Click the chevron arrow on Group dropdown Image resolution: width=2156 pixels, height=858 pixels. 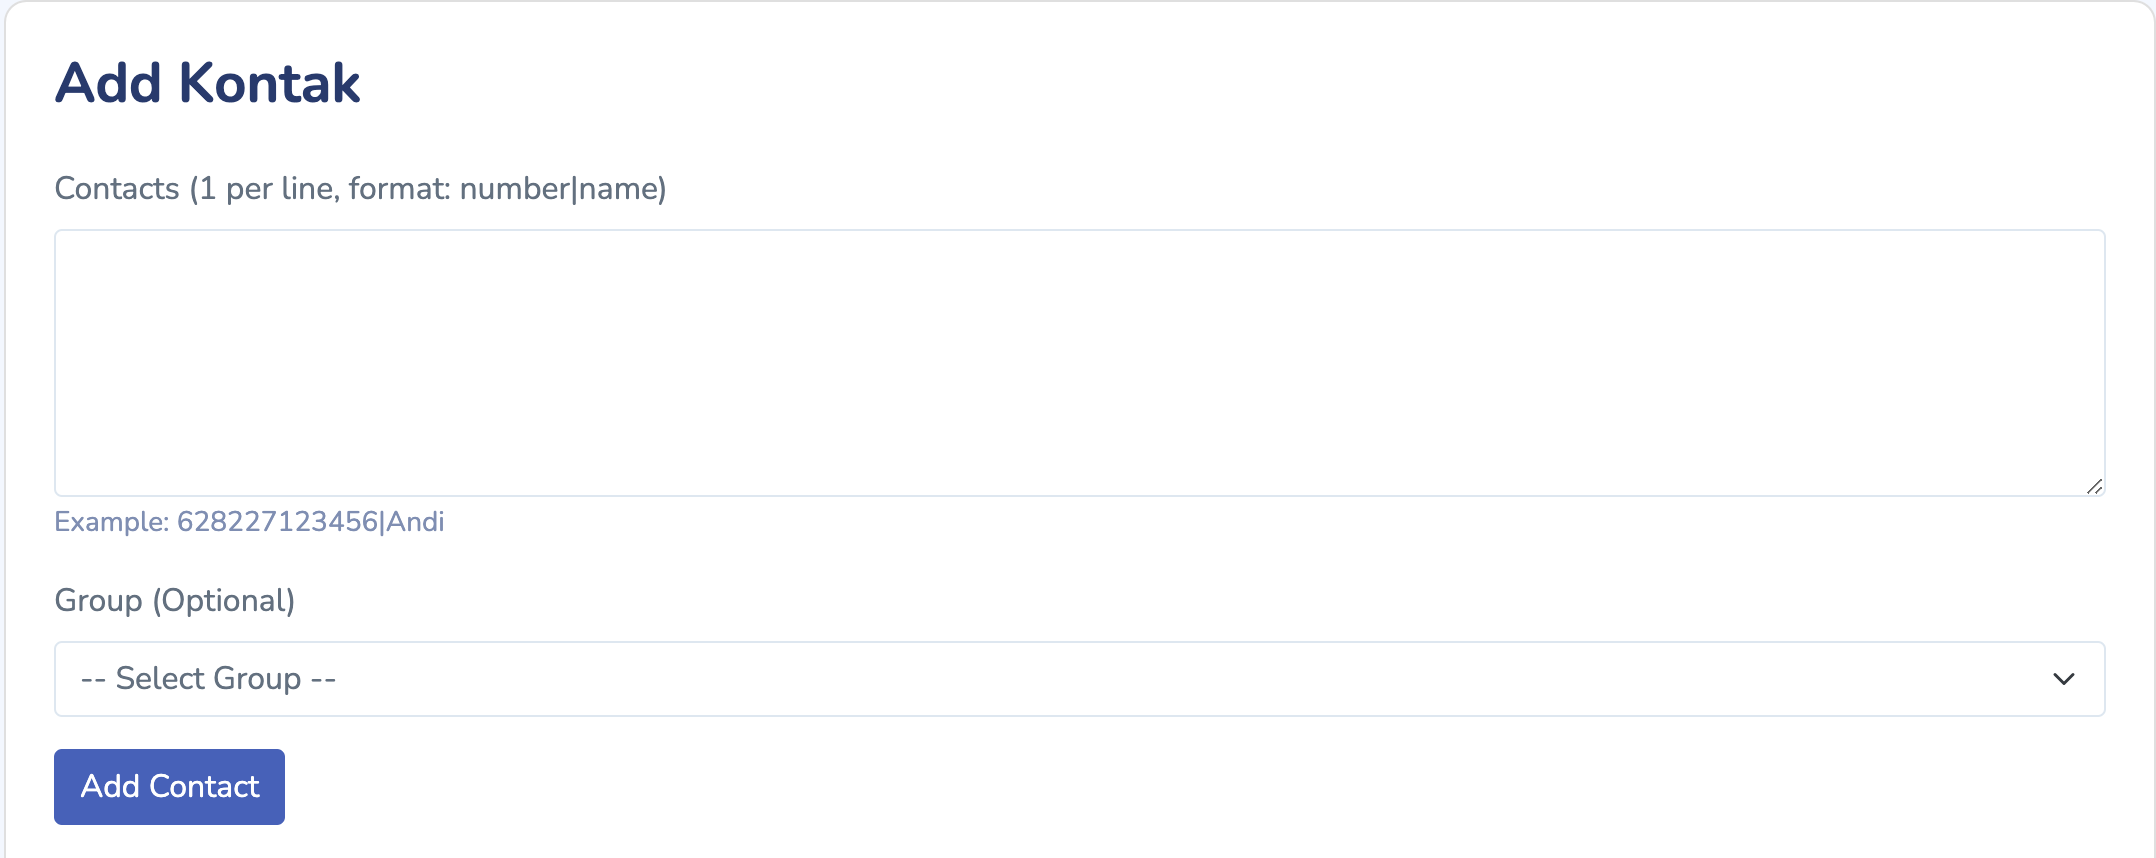pos(2063,679)
